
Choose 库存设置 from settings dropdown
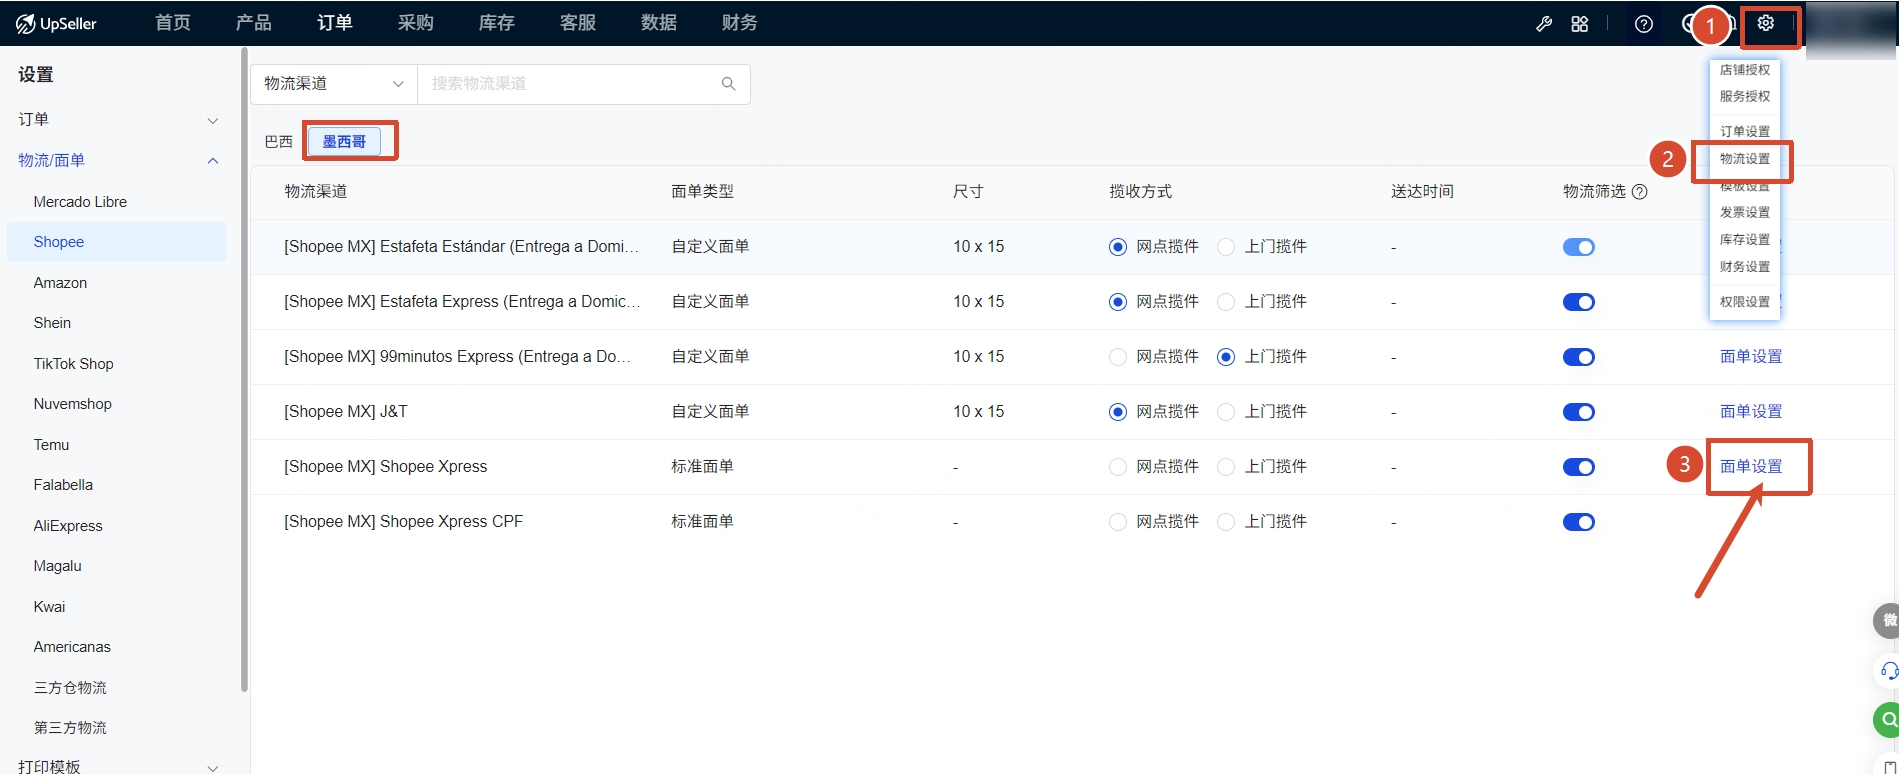1745,240
